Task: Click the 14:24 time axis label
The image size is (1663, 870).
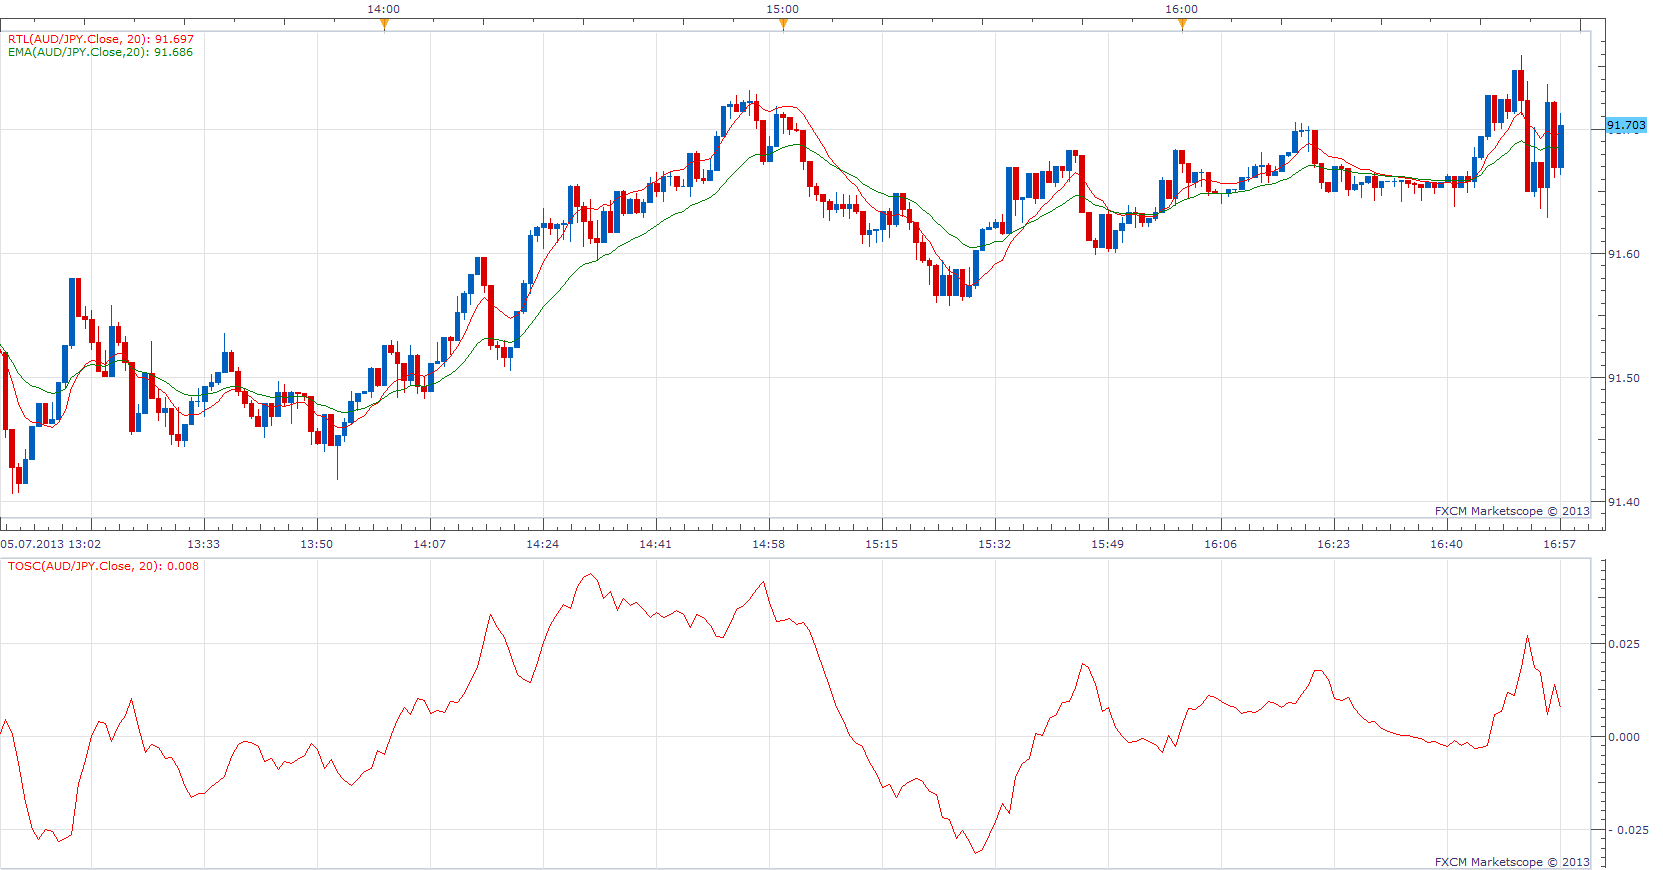Action: click(543, 544)
